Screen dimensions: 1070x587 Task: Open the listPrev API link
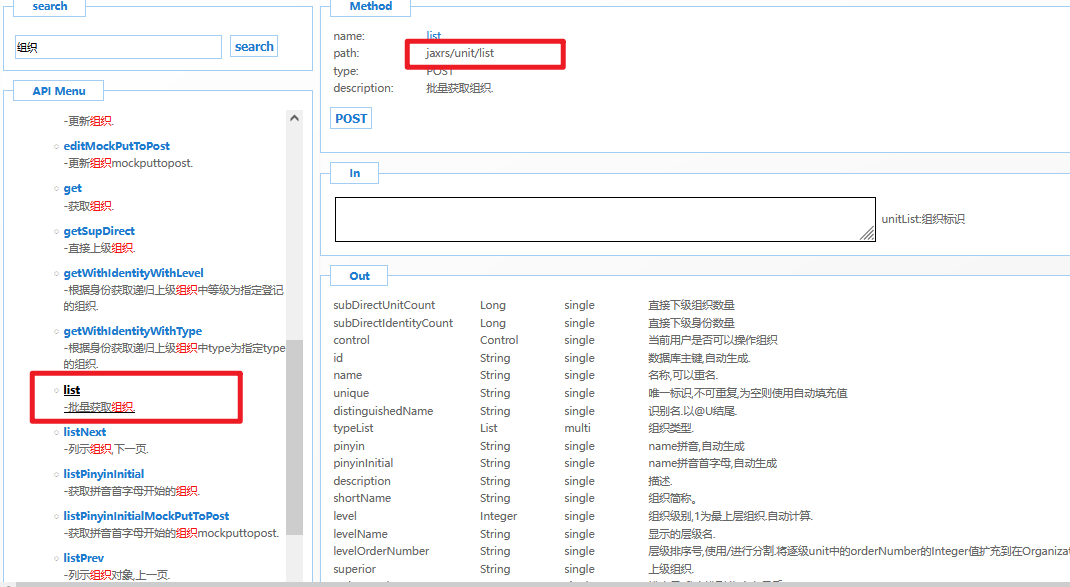pos(83,558)
